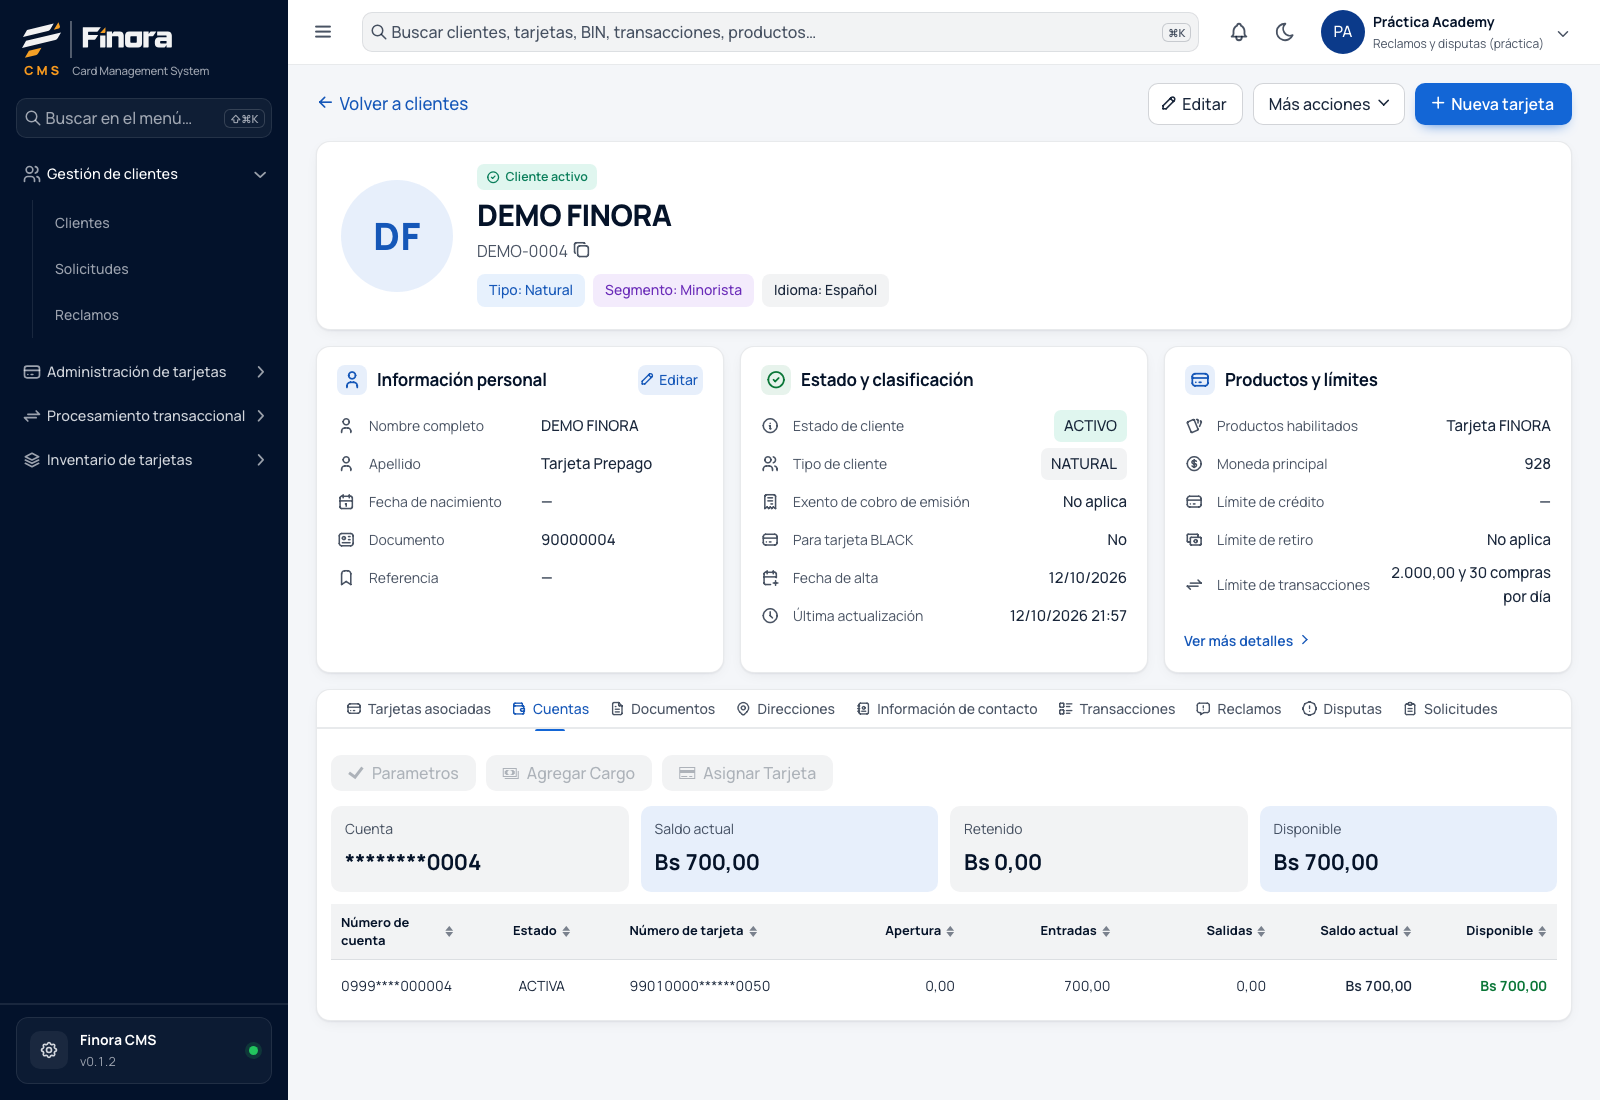The width and height of the screenshot is (1600, 1100).
Task: Switch to dark mode moon icon
Action: tap(1285, 32)
